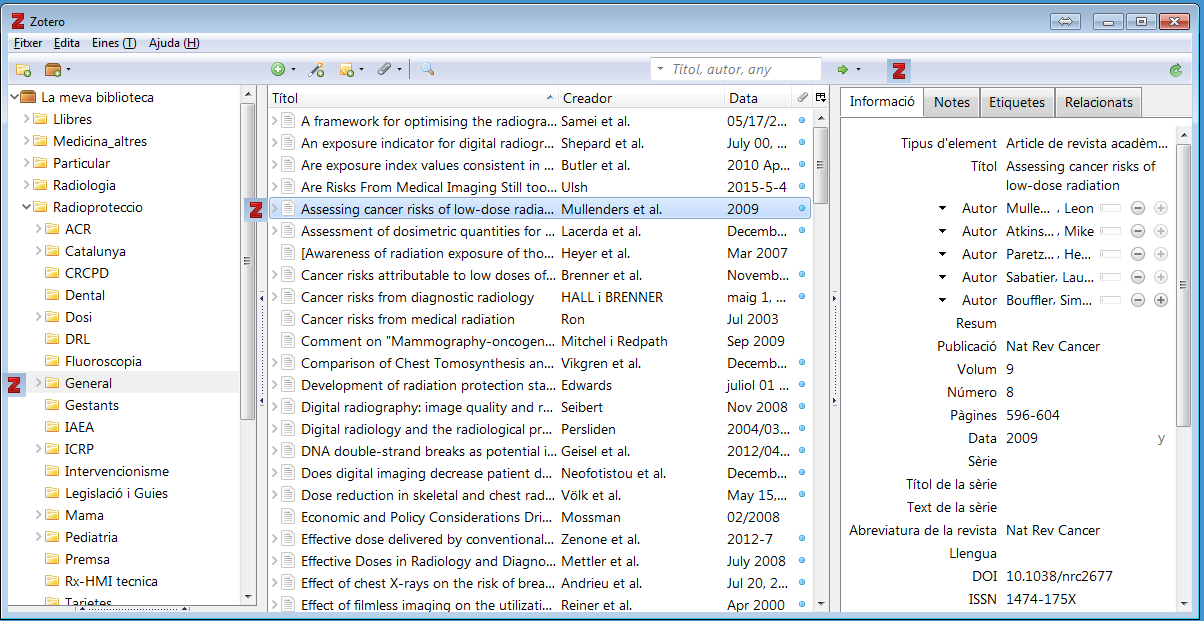Screen dimensions: 1204x621
Task: Expand the Radiologia collection
Action: click(x=26, y=185)
